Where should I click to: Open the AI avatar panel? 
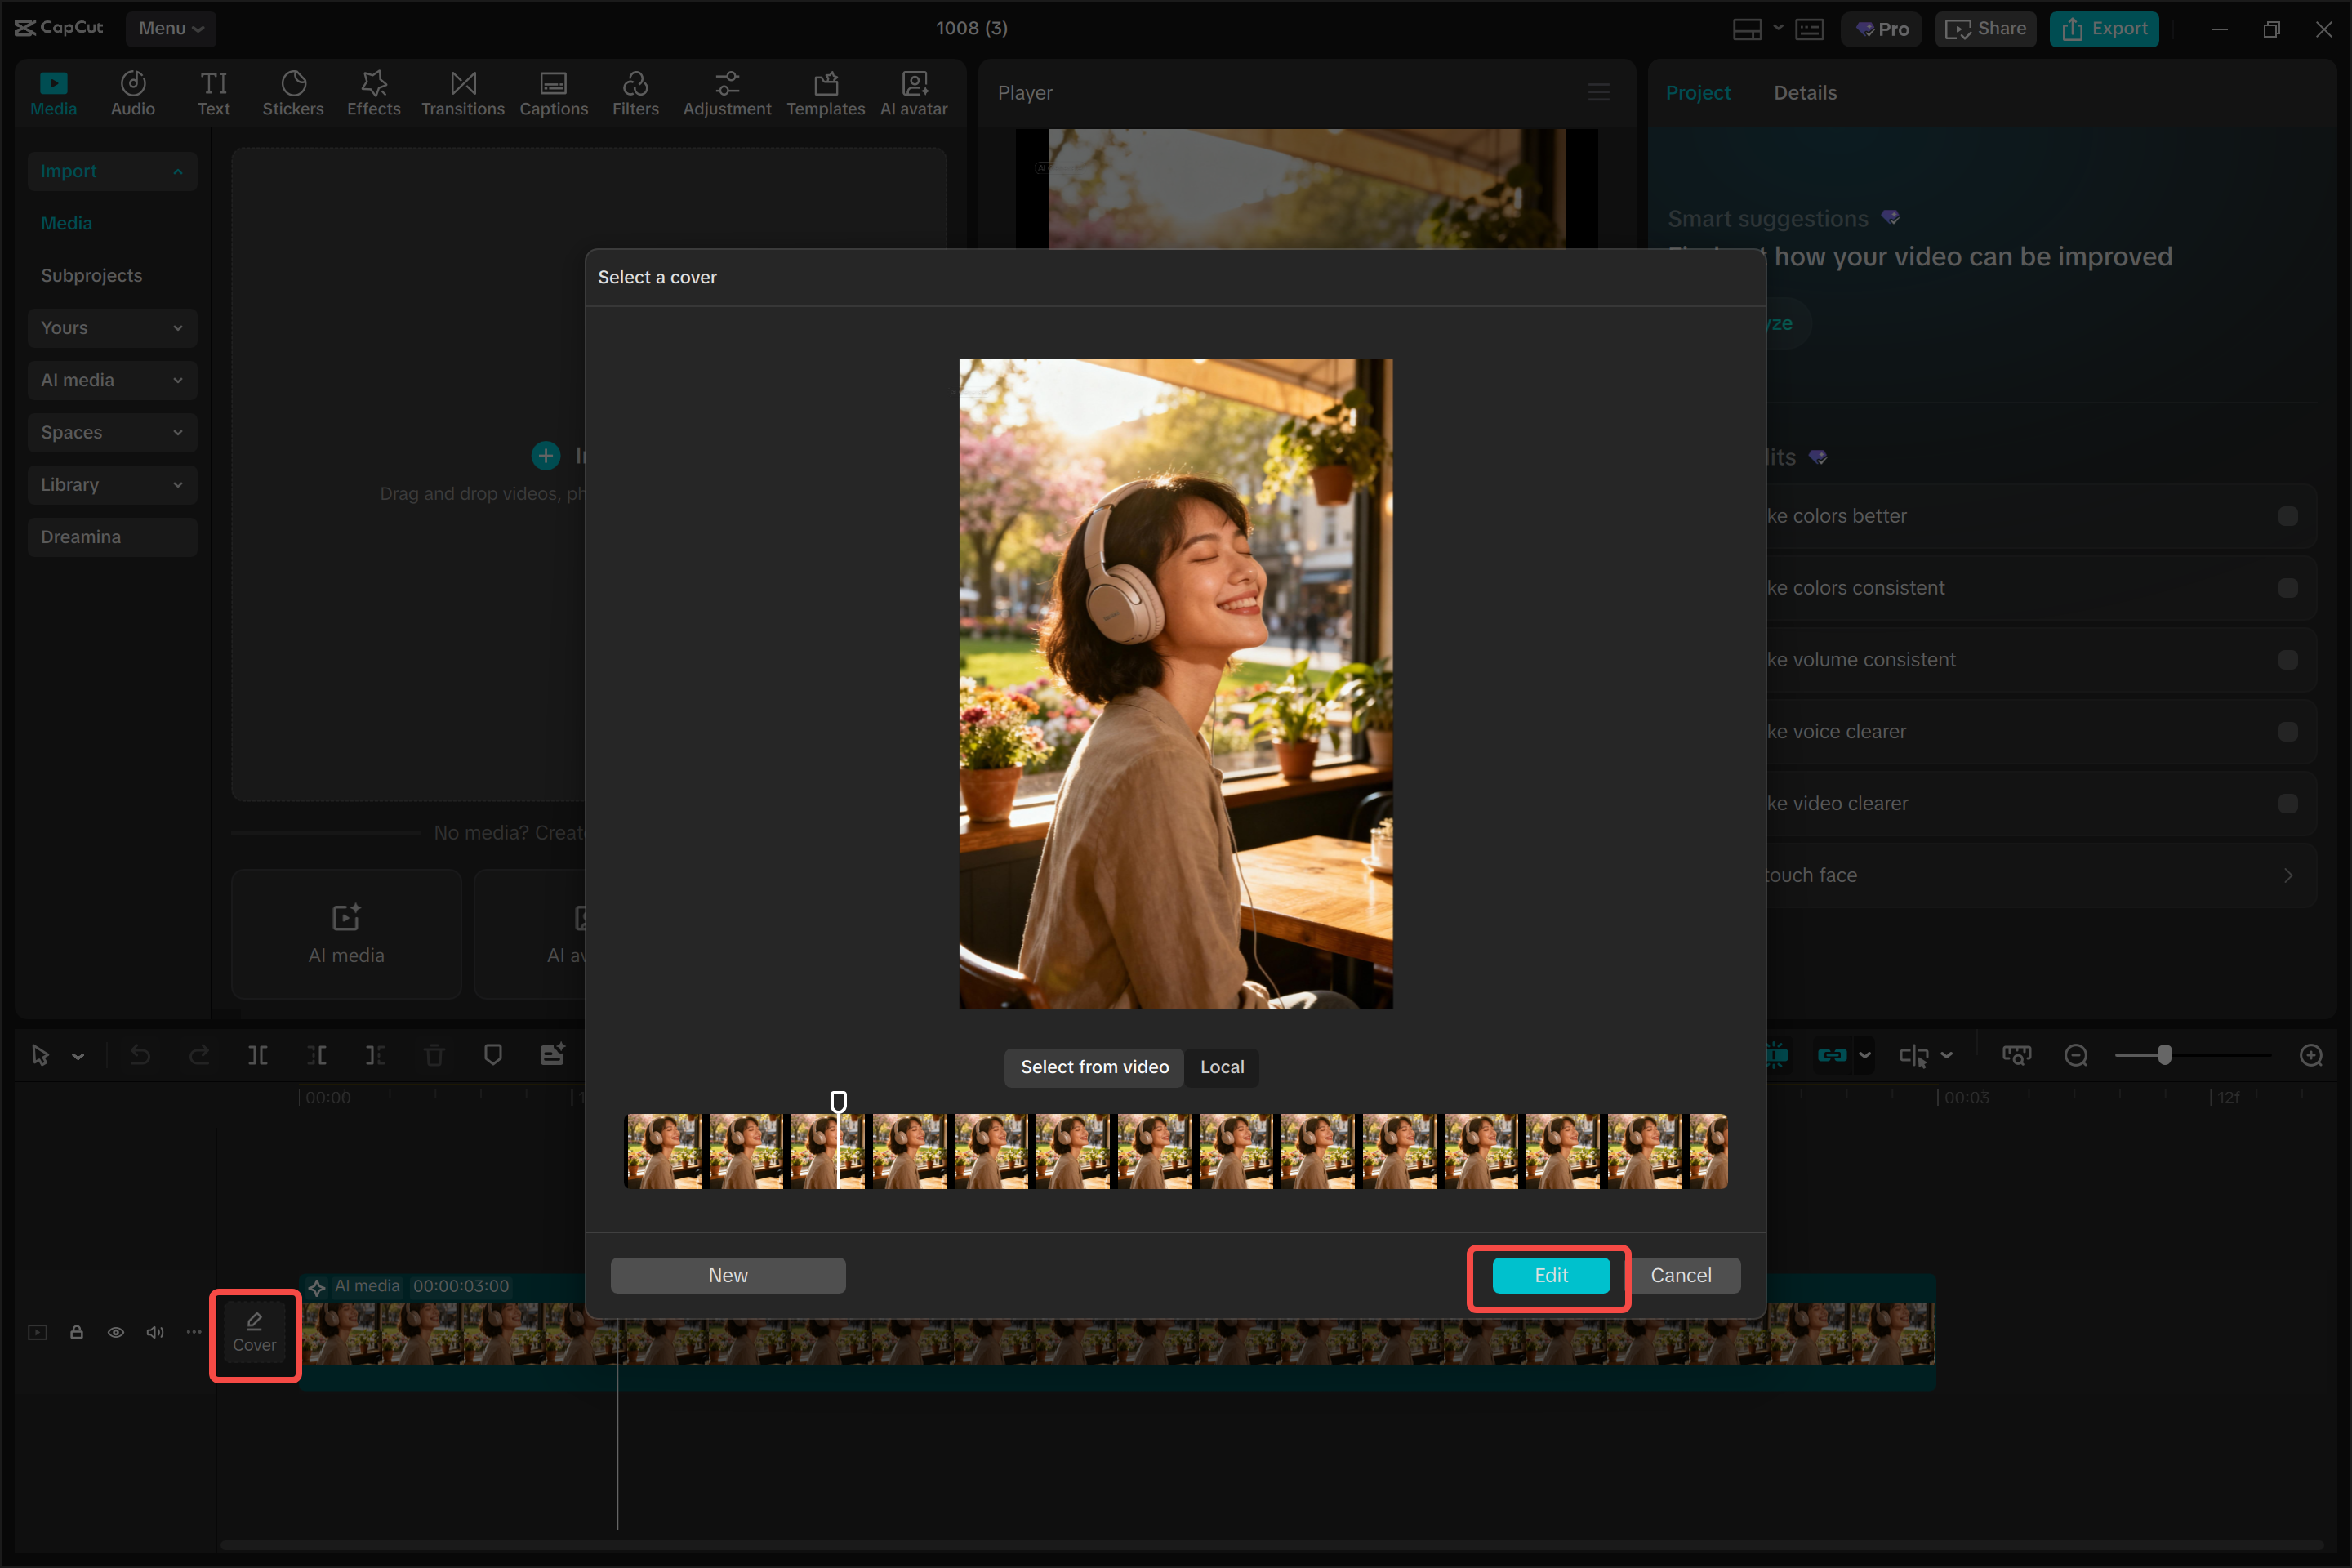pos(914,93)
